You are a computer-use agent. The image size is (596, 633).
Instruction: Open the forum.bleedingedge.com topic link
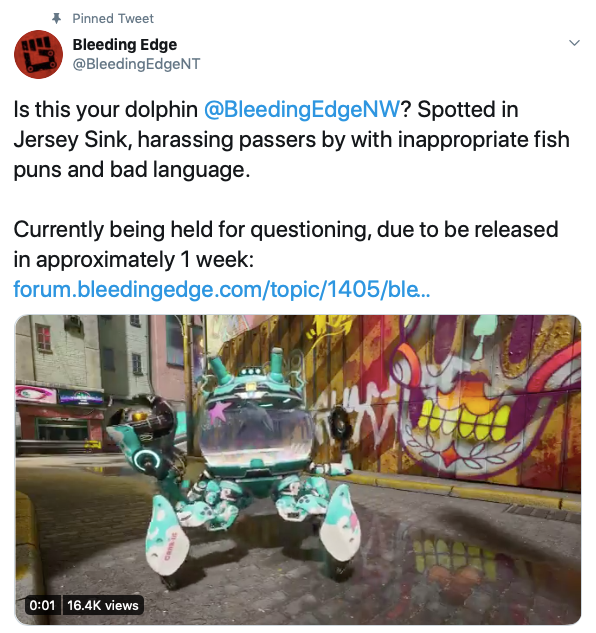(x=222, y=289)
